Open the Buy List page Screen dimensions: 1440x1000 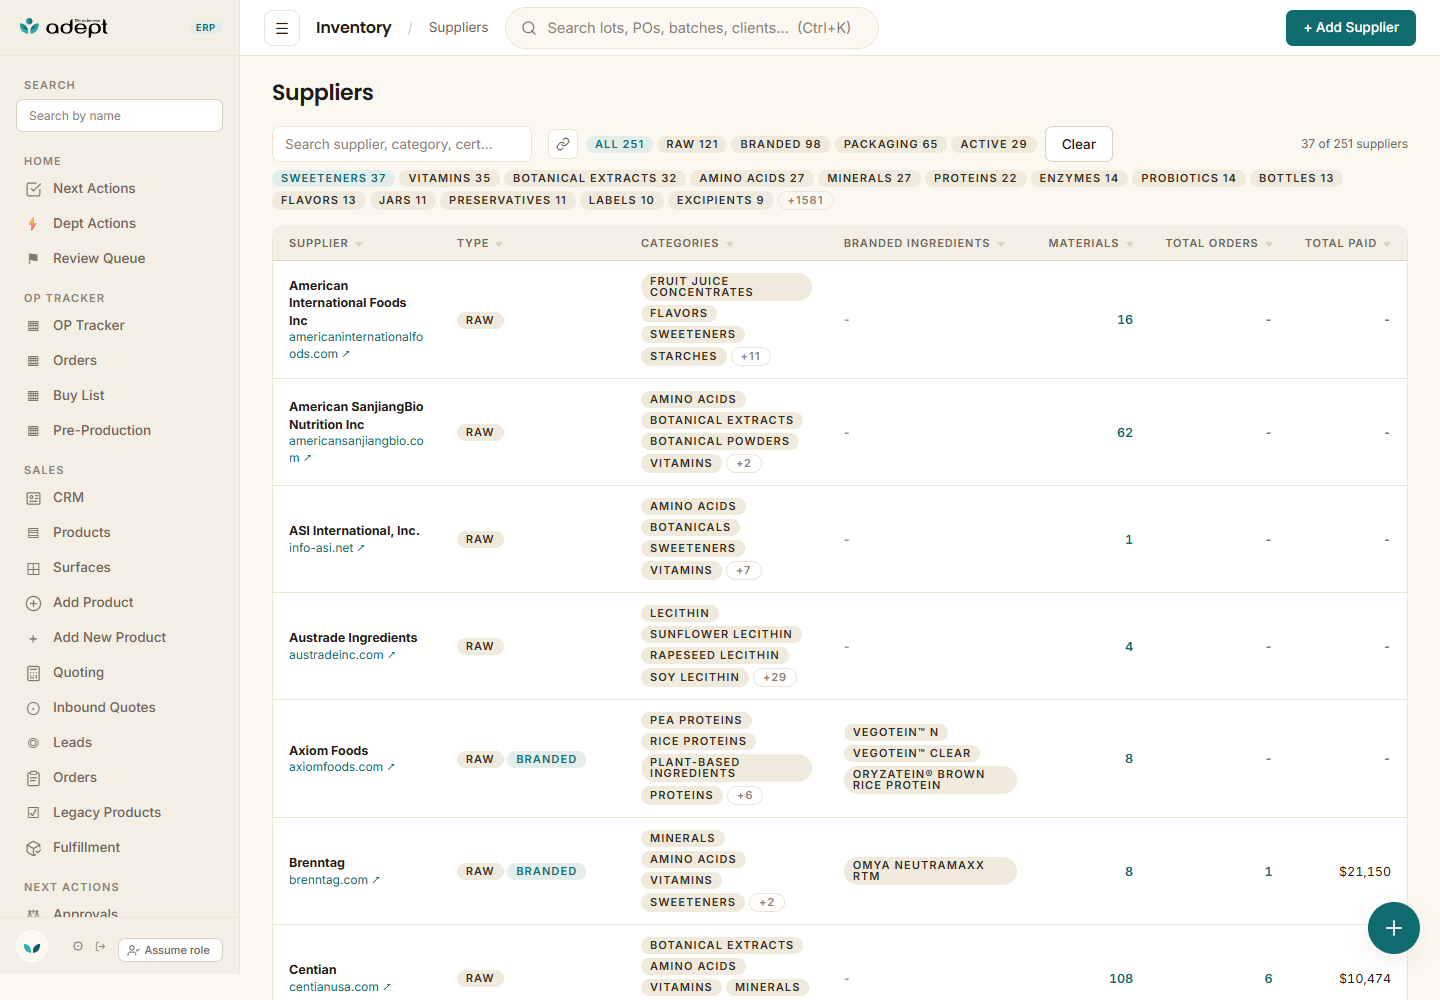pyautogui.click(x=120, y=396)
